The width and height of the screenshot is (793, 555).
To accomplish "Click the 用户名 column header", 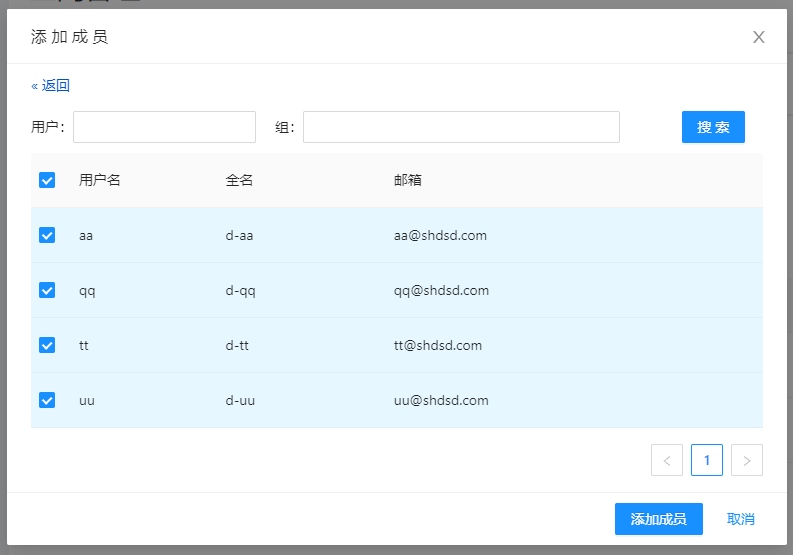I will coord(100,180).
